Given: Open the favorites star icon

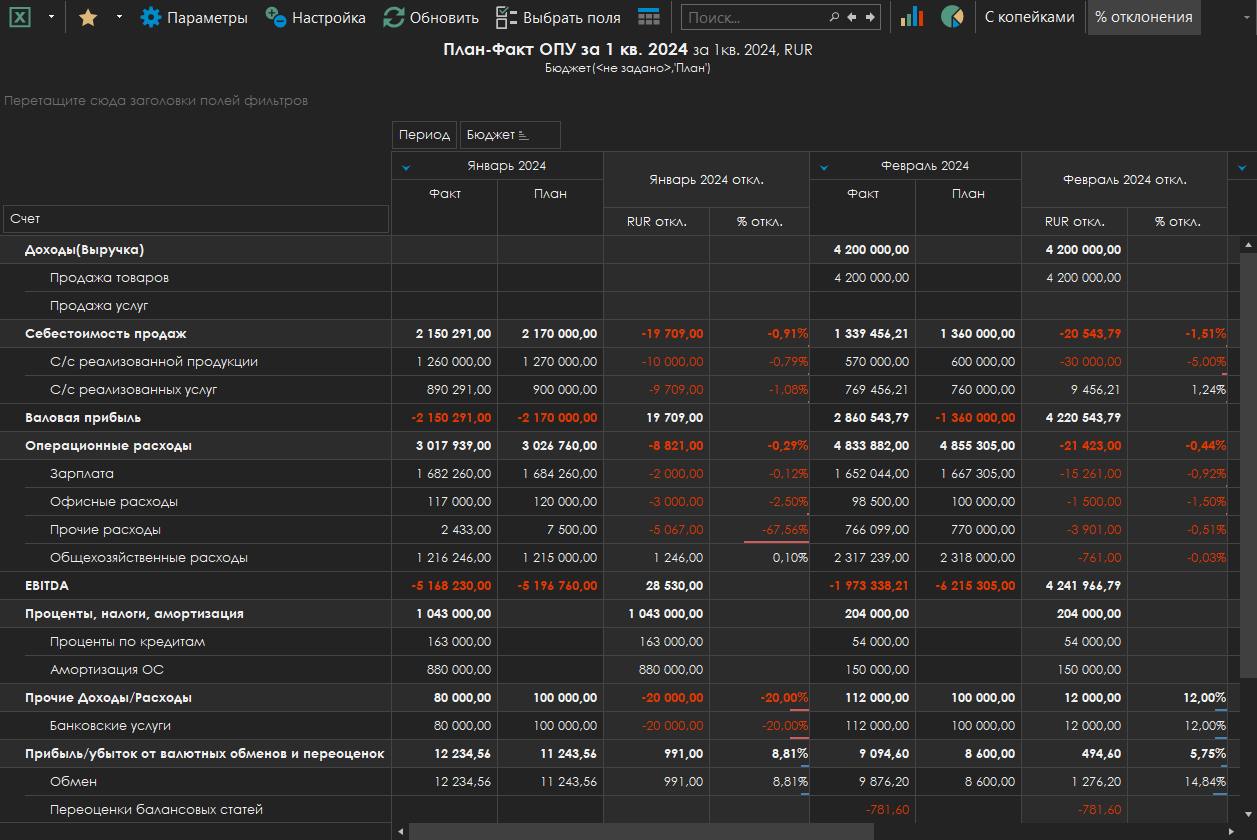Looking at the screenshot, I should coord(88,17).
